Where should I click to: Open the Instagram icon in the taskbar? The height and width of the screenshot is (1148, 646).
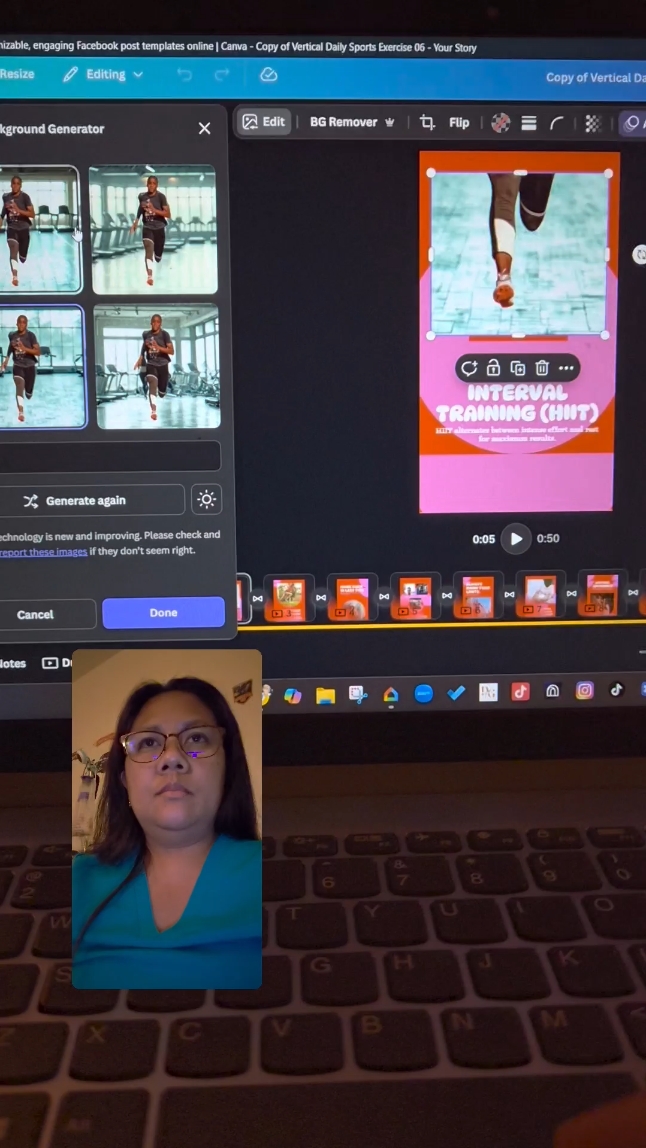pos(585,690)
